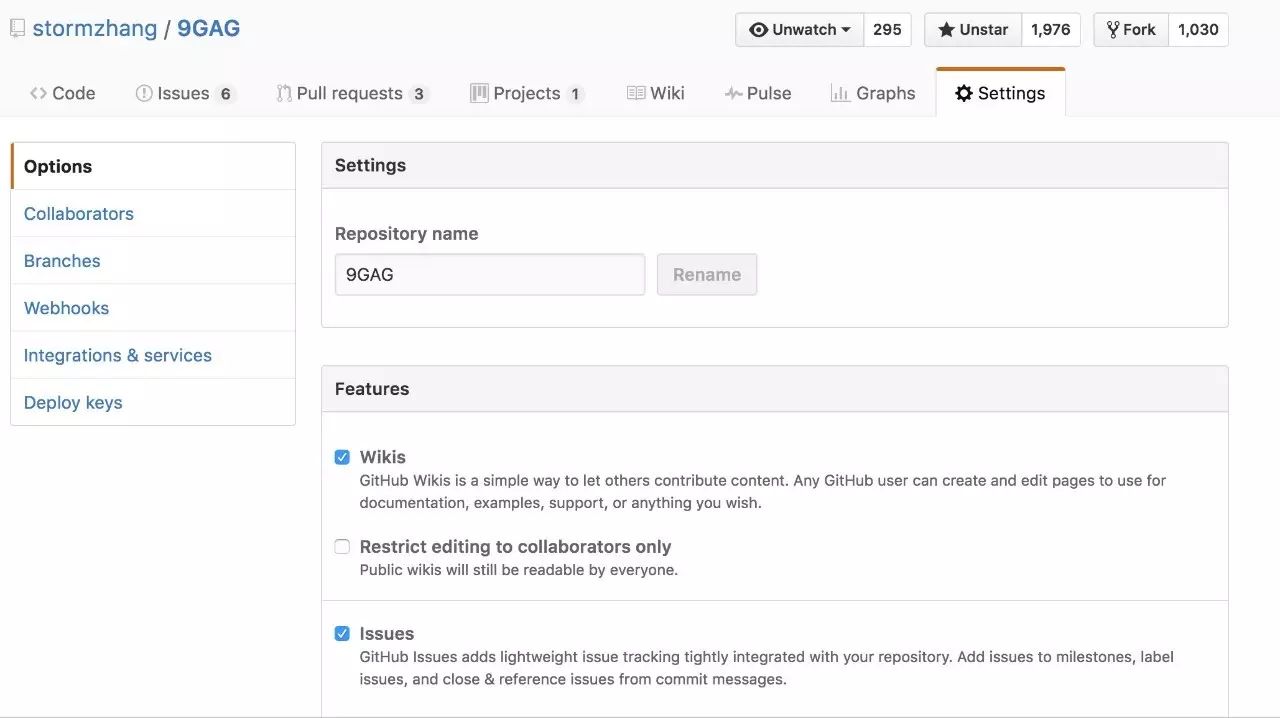
Task: Click the Graphs tab bar-chart icon
Action: [x=840, y=93]
